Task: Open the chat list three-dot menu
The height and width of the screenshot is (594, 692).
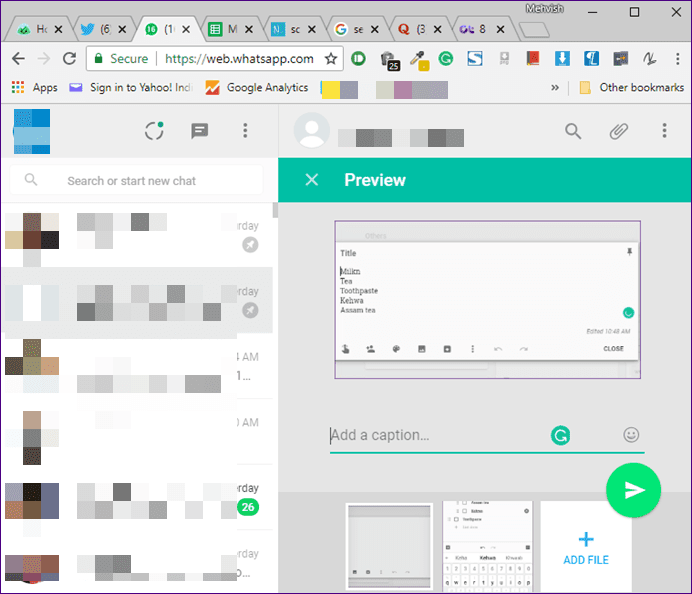Action: [x=245, y=131]
